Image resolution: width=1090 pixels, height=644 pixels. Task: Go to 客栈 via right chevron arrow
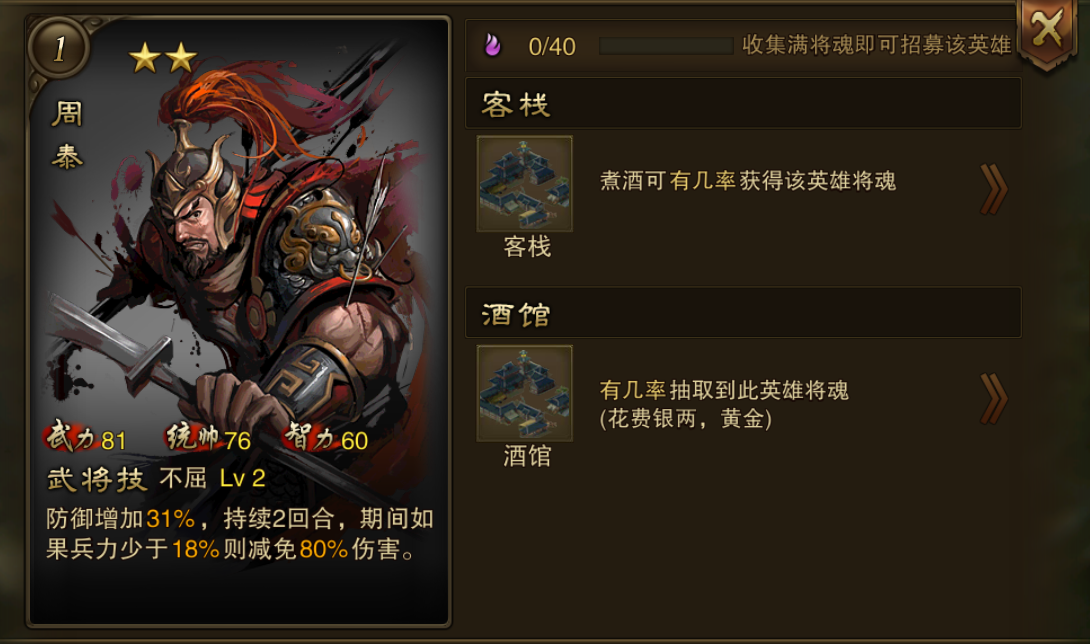click(x=994, y=189)
